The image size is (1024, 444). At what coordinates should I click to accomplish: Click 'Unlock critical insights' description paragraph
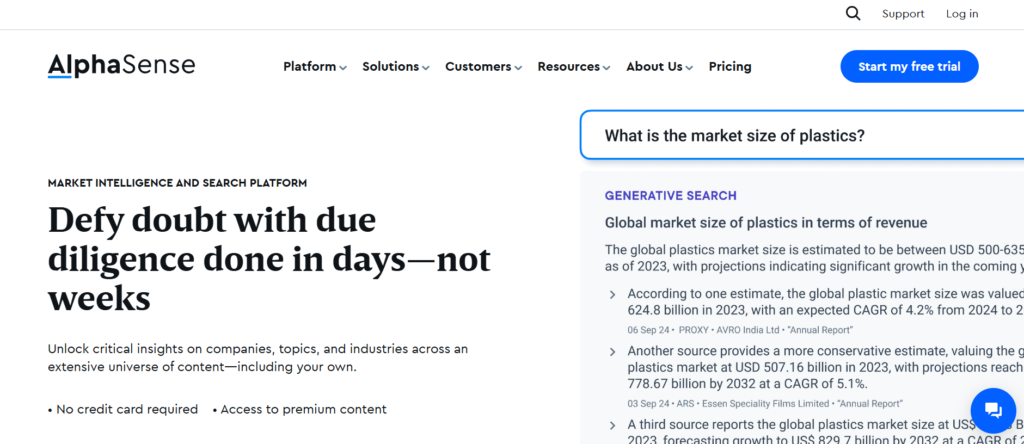click(258, 358)
